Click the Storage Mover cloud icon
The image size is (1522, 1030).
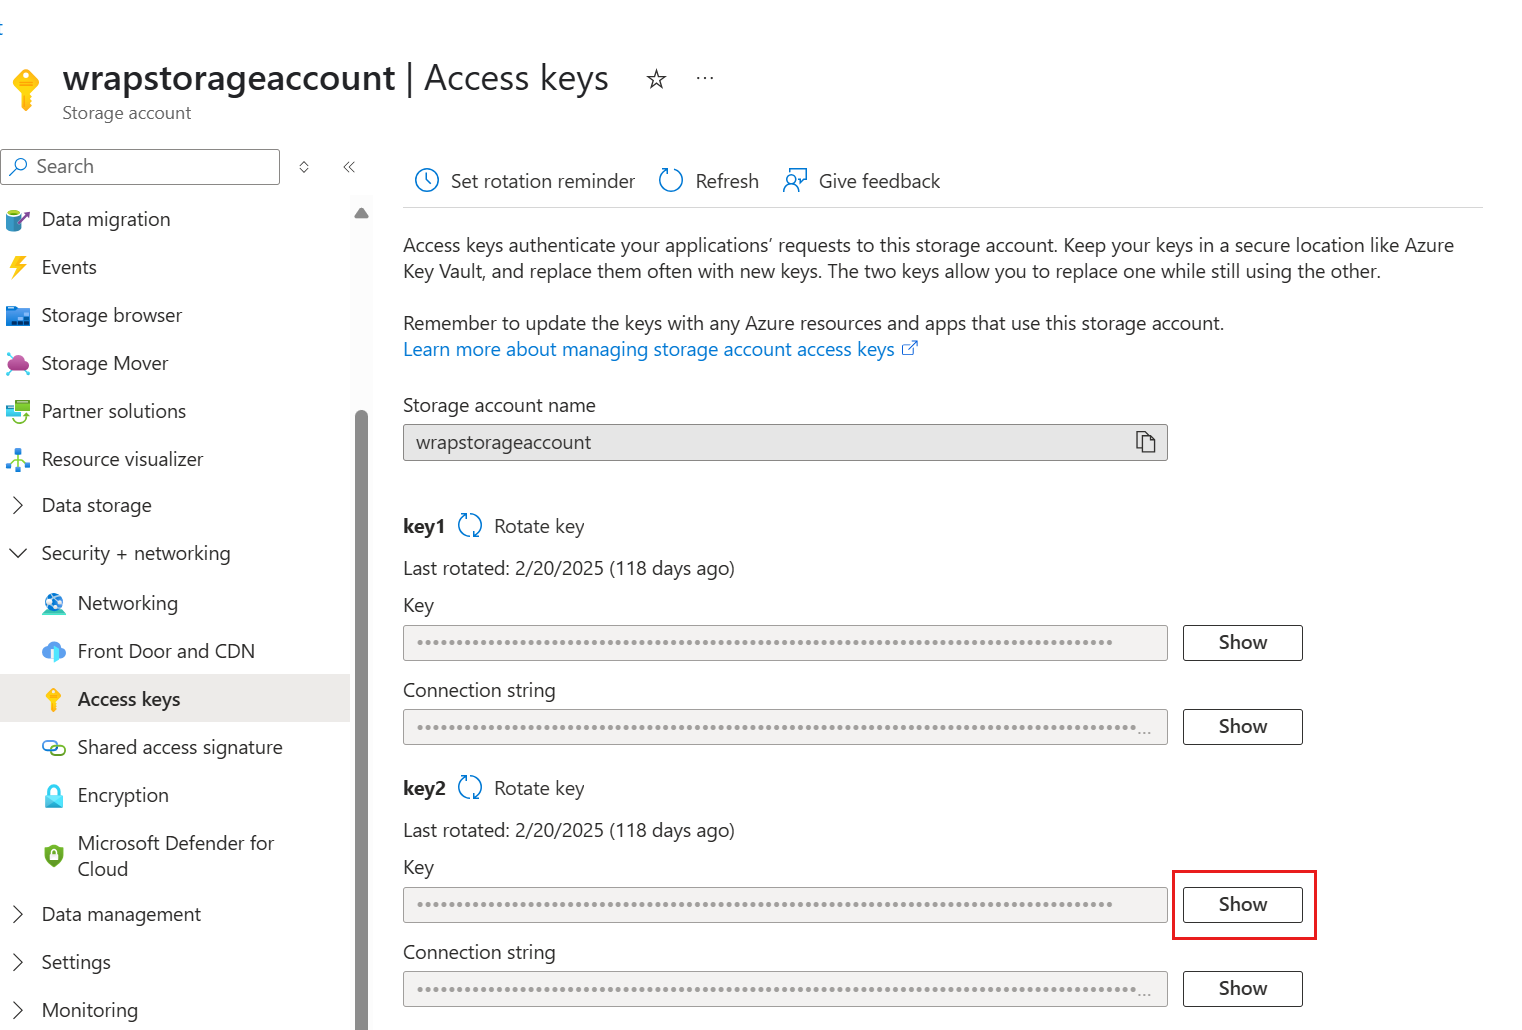pos(18,363)
